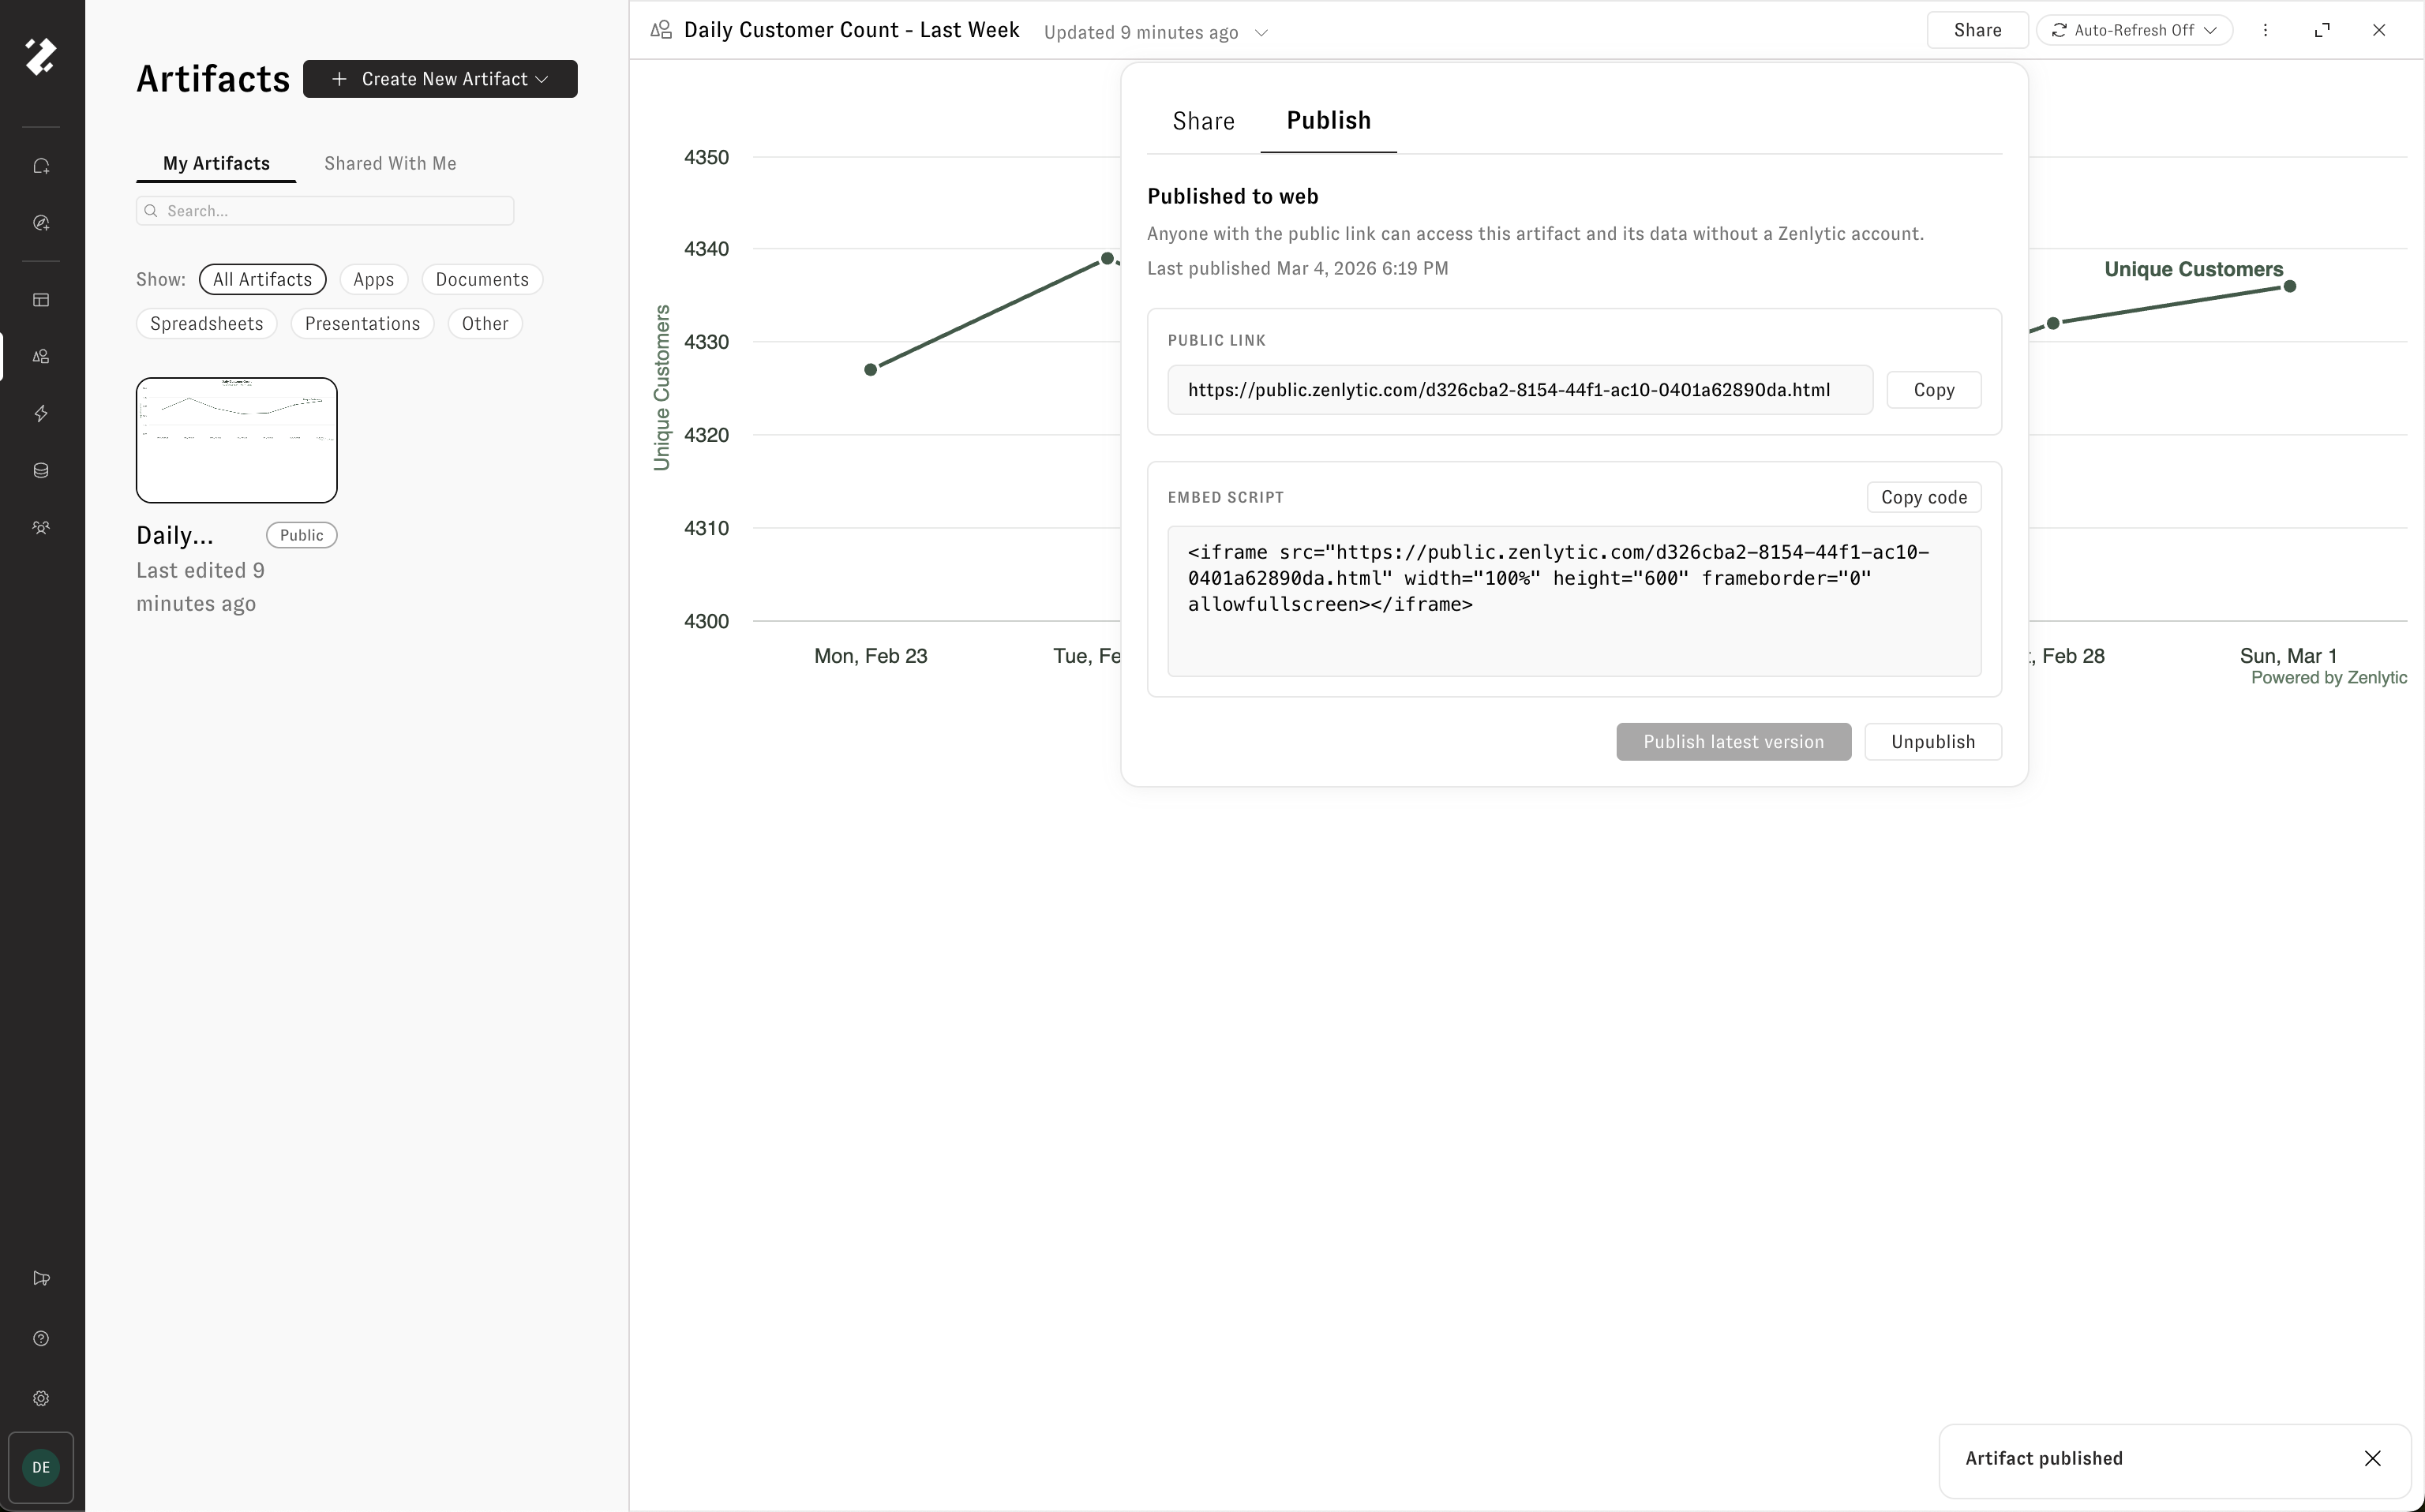Screen dimensions: 2425x1512
Task: Open the help question mark icon
Action: click(41, 1338)
